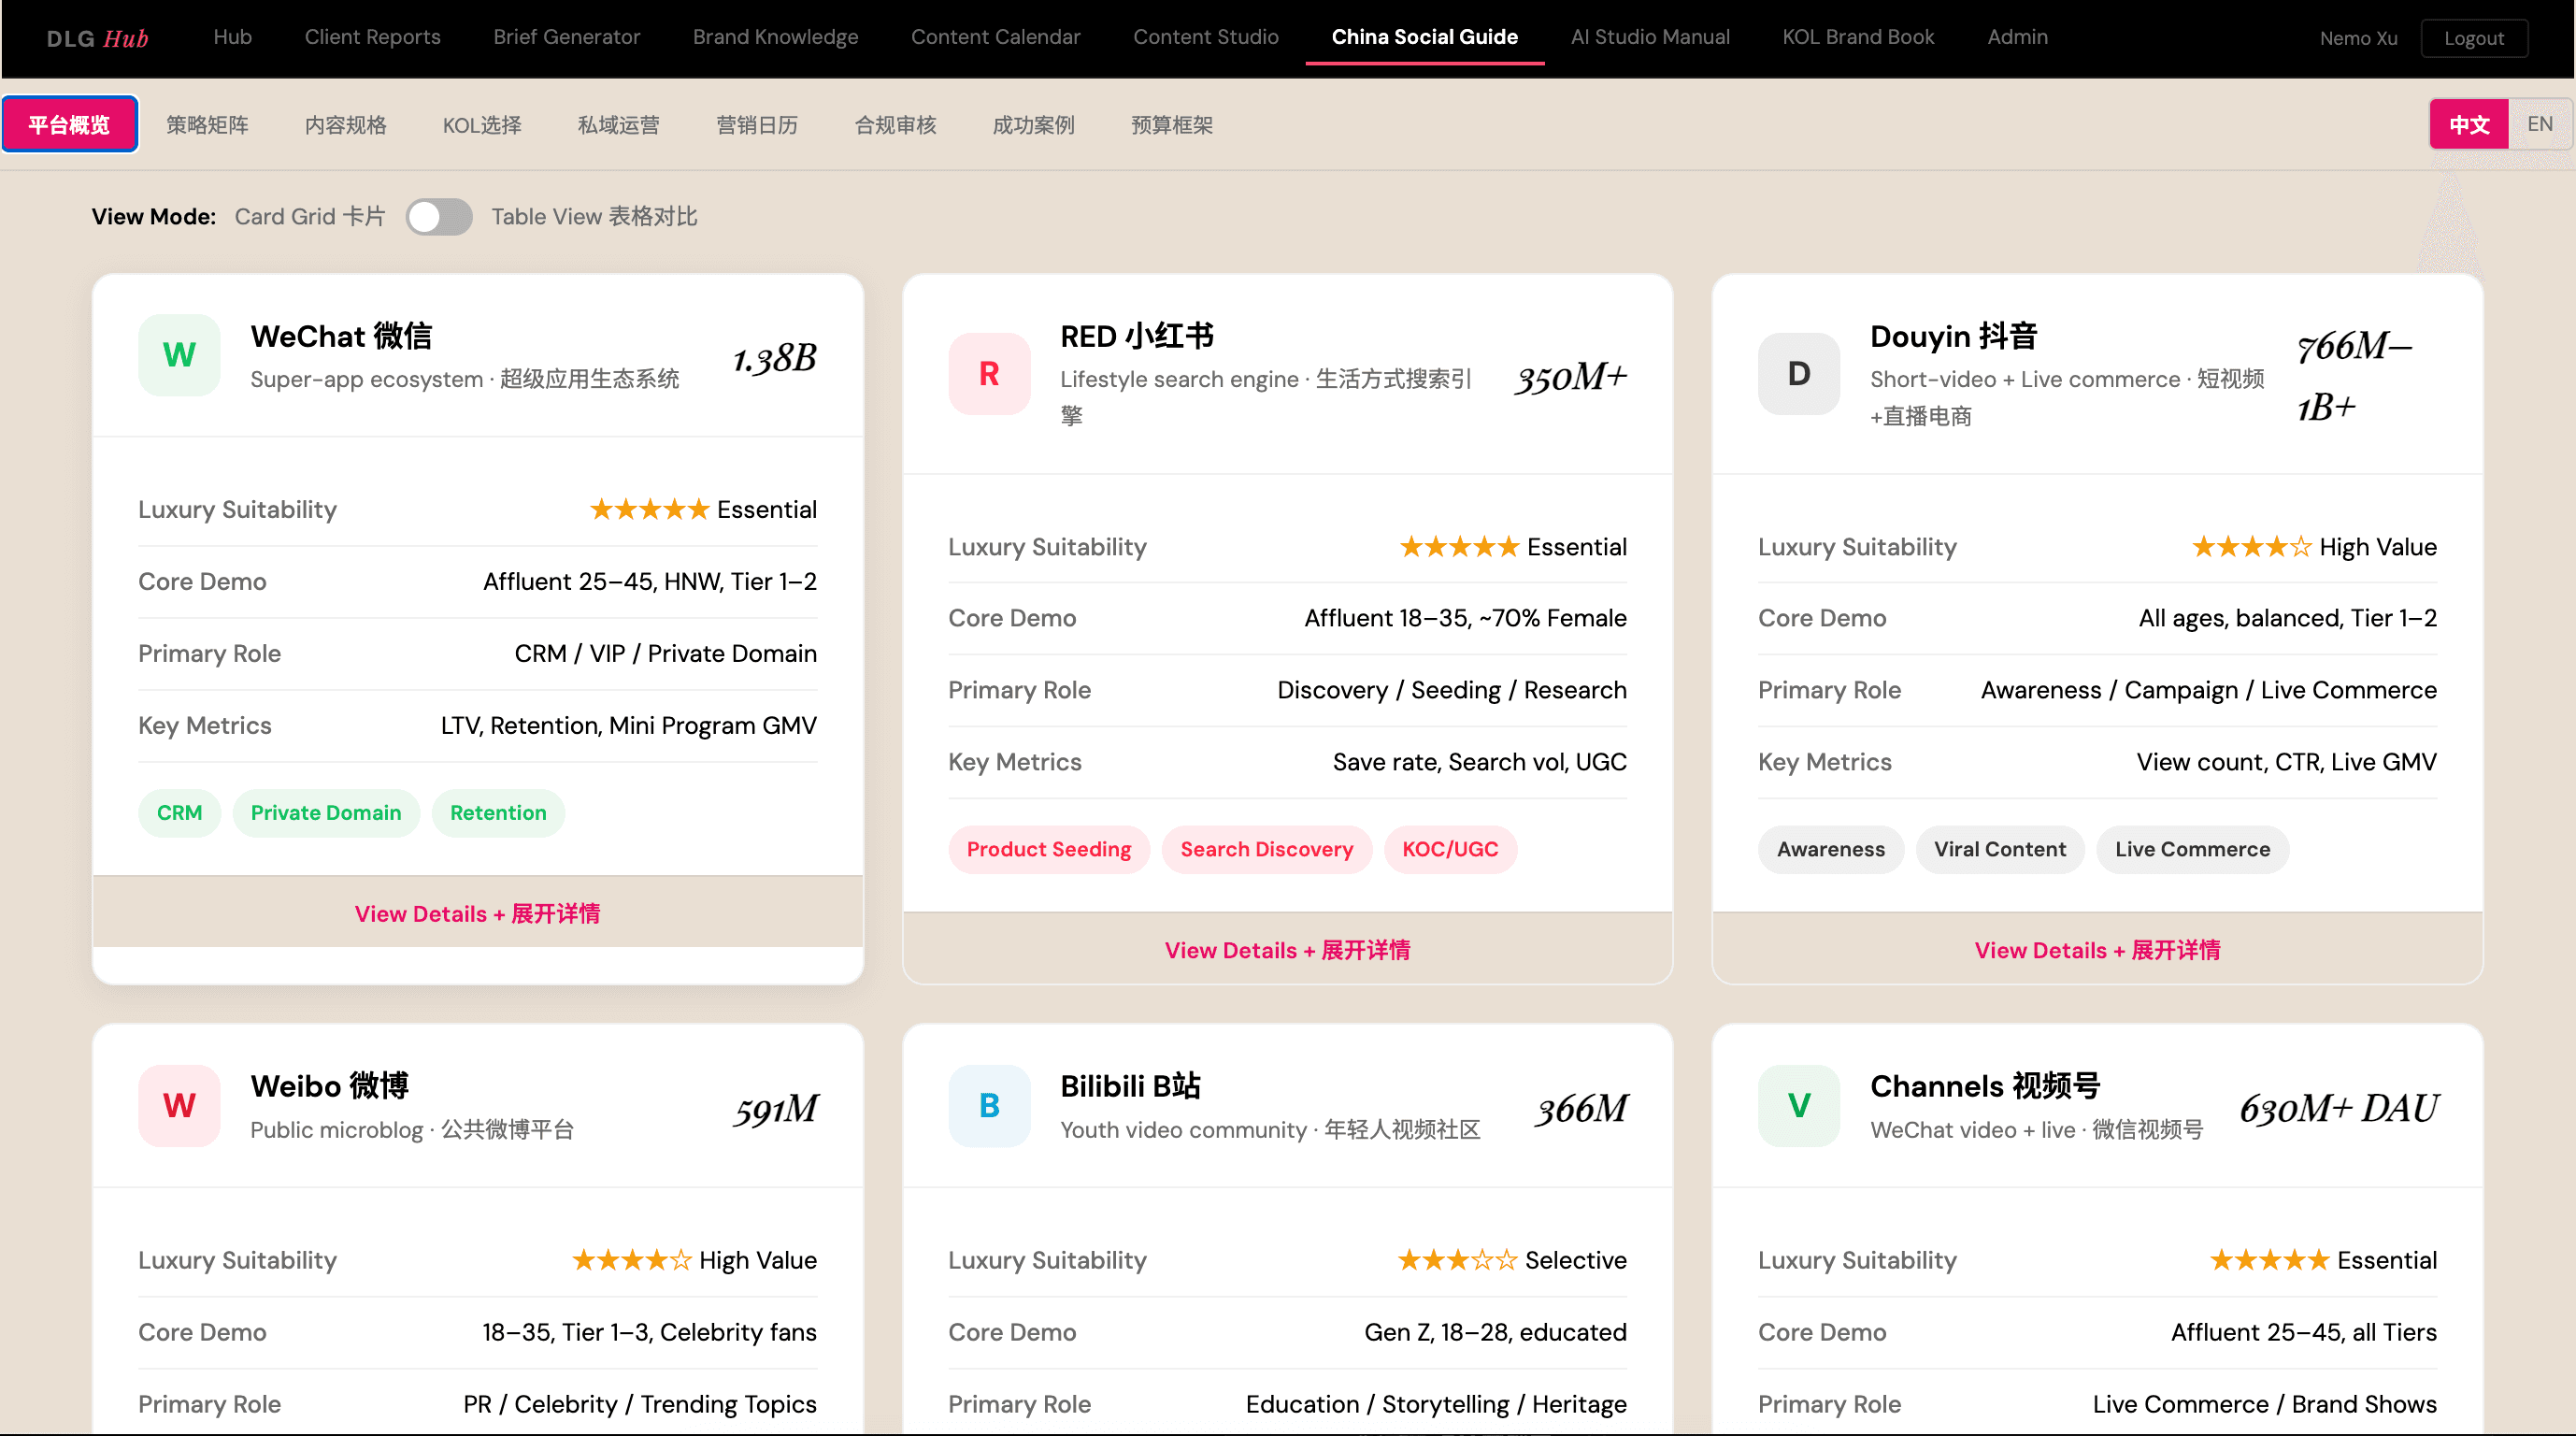The image size is (2576, 1436).
Task: Expand RED 小红书 View Details section
Action: tap(1287, 949)
